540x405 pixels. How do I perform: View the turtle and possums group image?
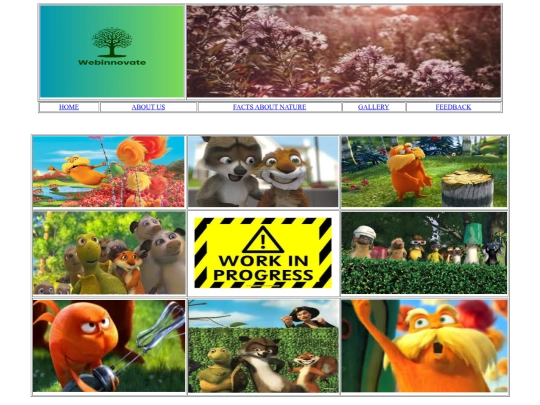click(x=109, y=253)
